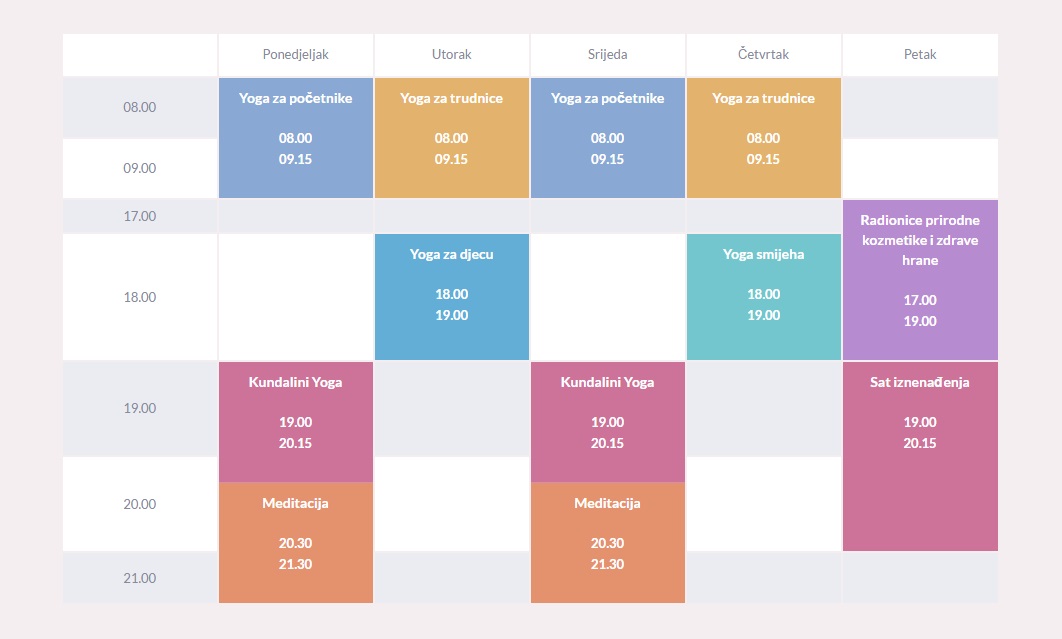Select Thursday's Yoga za trudnice block
The height and width of the screenshot is (639, 1062).
tap(763, 138)
